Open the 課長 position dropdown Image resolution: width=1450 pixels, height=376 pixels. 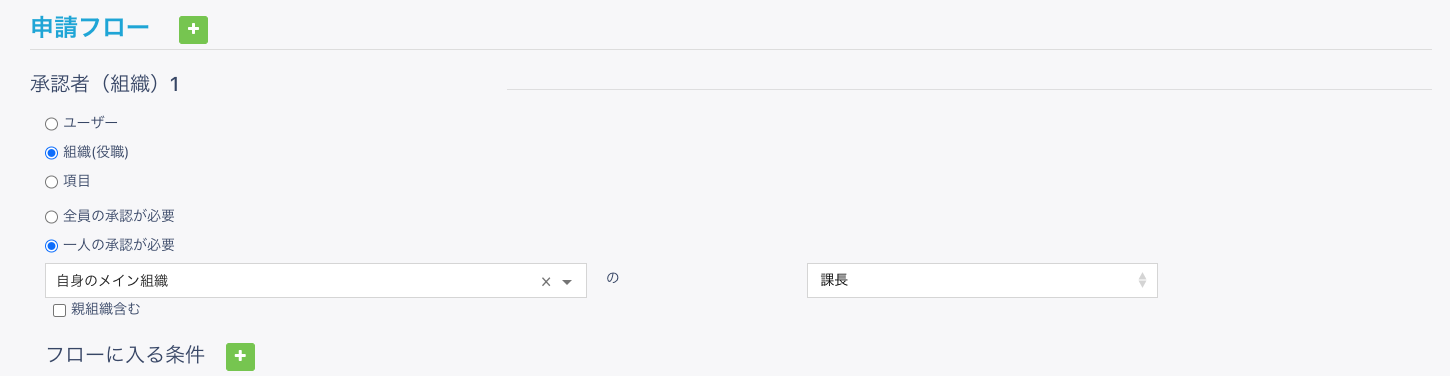[982, 281]
